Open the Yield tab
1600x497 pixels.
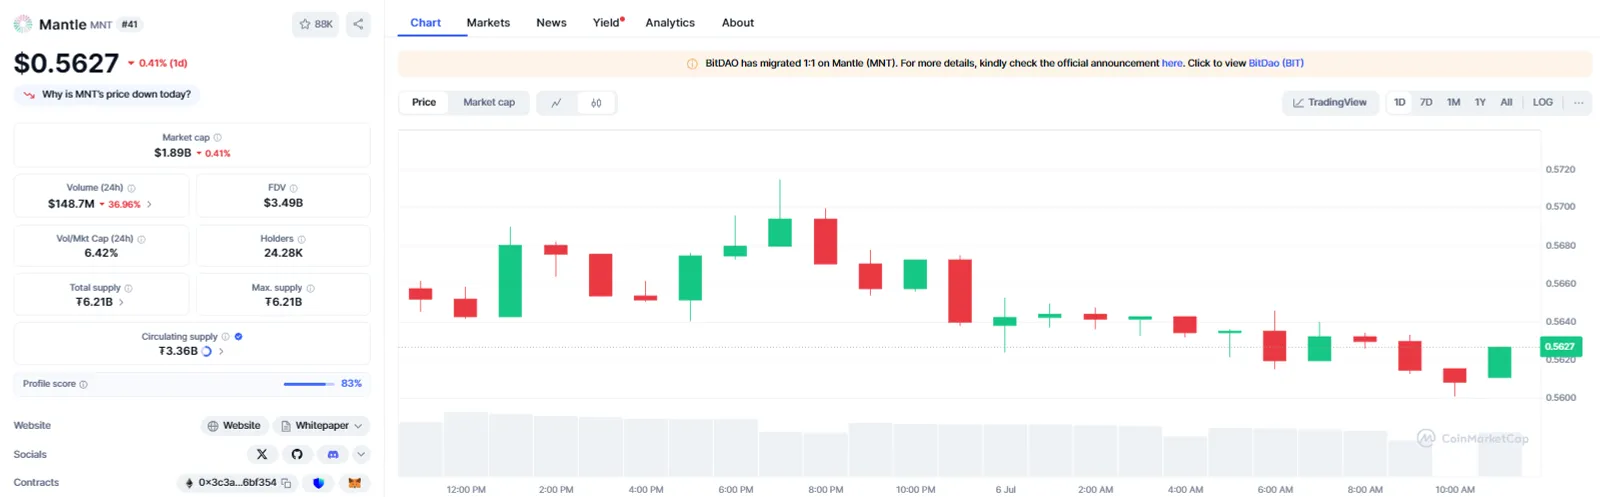[x=607, y=23]
